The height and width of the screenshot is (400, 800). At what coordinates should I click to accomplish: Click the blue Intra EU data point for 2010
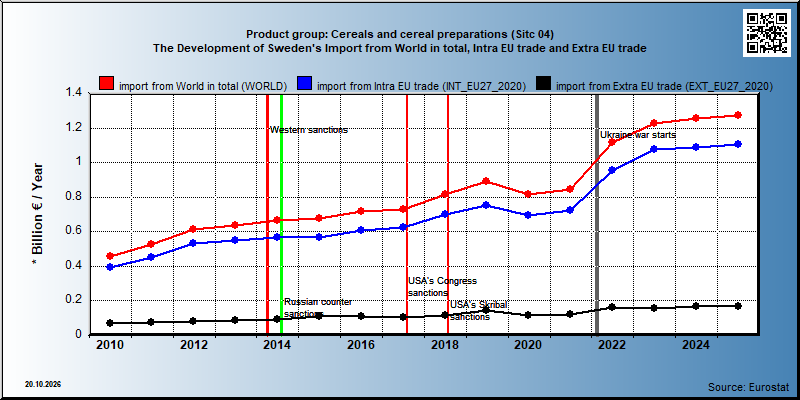pos(110,267)
